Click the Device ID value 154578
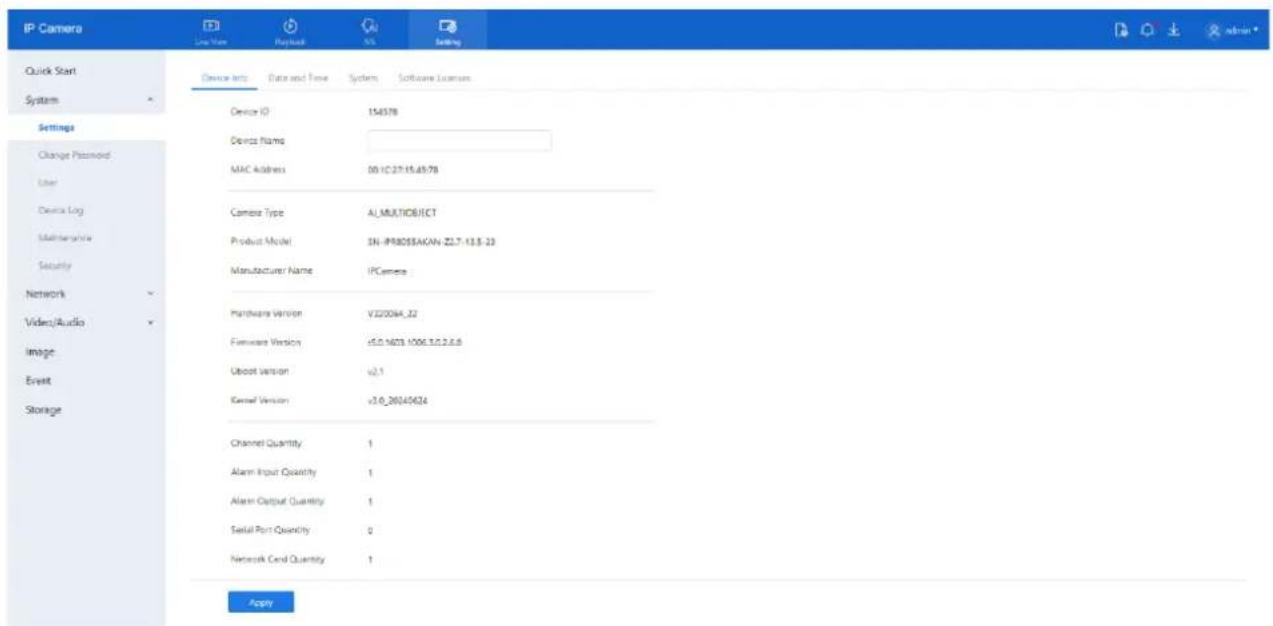 pos(382,112)
